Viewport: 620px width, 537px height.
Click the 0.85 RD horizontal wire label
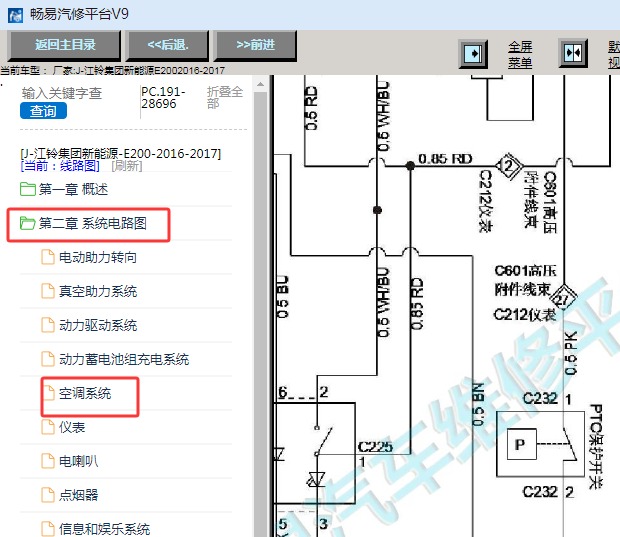[x=445, y=159]
